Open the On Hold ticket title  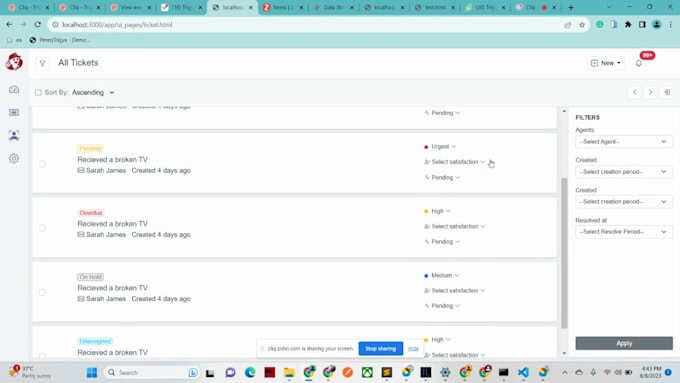[112, 288]
